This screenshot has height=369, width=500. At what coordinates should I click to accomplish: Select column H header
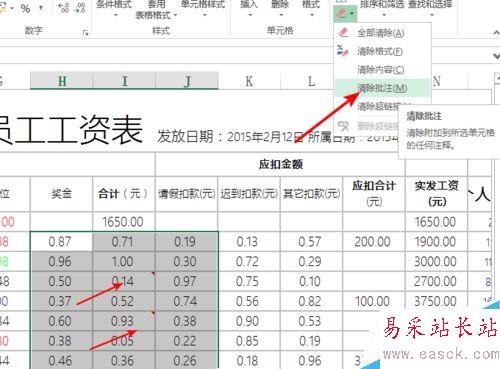click(x=62, y=80)
